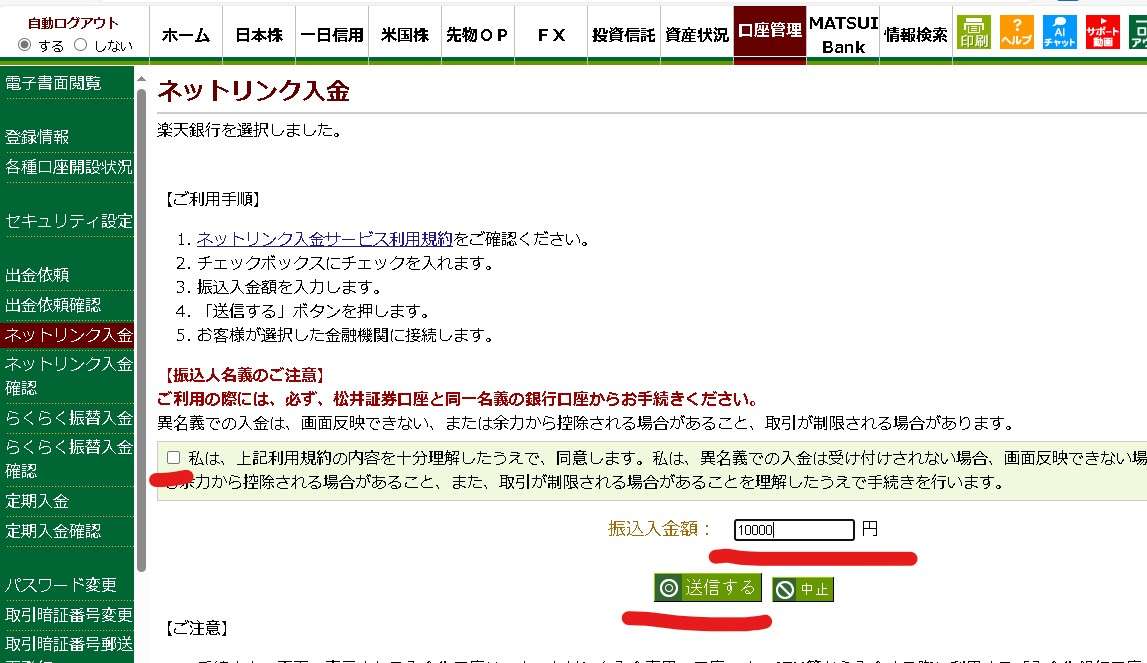The height and width of the screenshot is (663, 1147).
Task: Click the 中止 cancel button
Action: [802, 589]
